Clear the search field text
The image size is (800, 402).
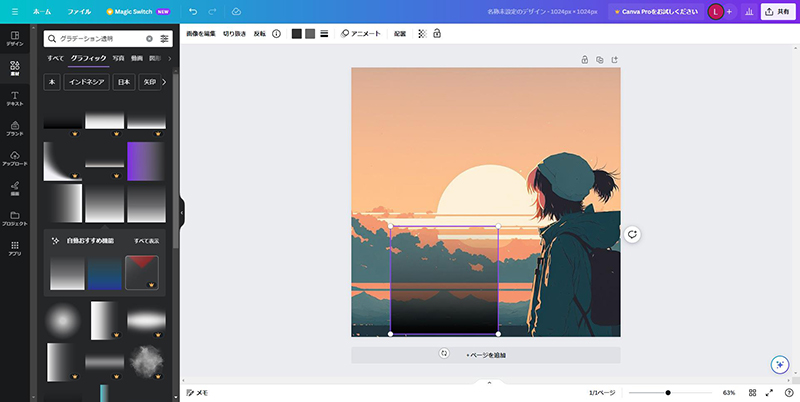coord(149,38)
